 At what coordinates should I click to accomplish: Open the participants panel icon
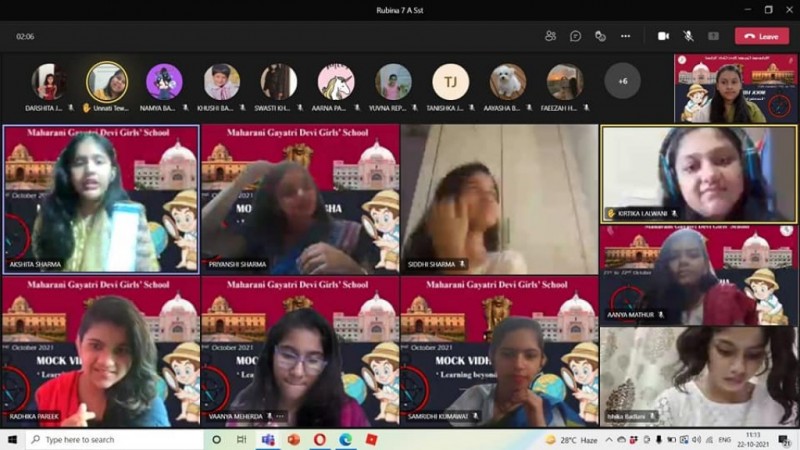pos(551,36)
